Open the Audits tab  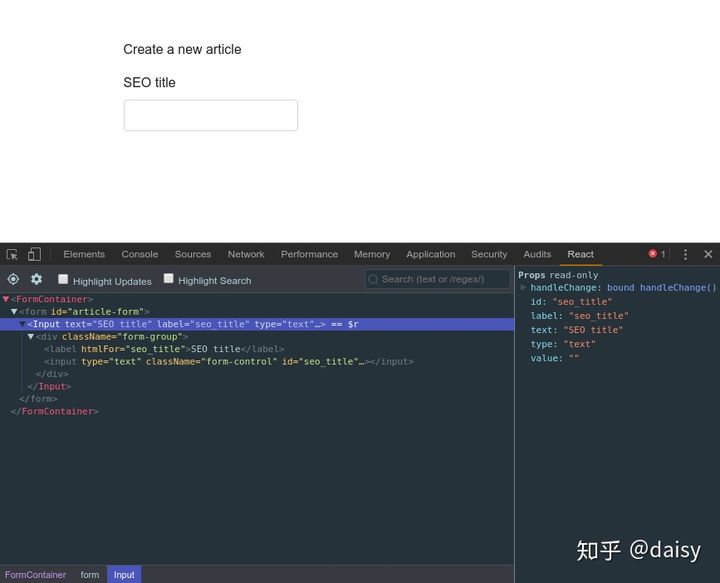tap(537, 254)
